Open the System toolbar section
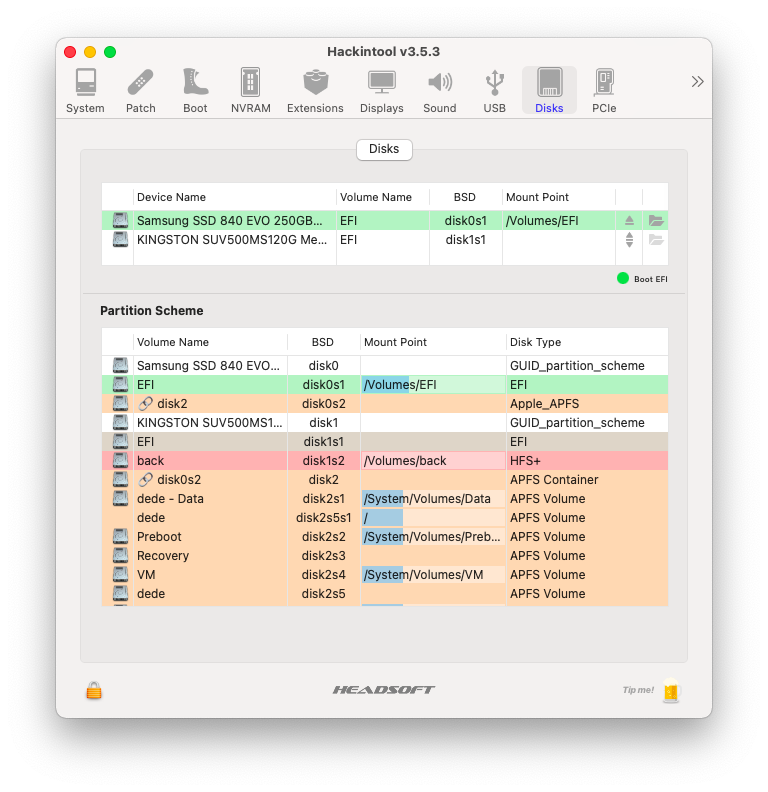Viewport: 768px width, 792px height. click(x=85, y=91)
